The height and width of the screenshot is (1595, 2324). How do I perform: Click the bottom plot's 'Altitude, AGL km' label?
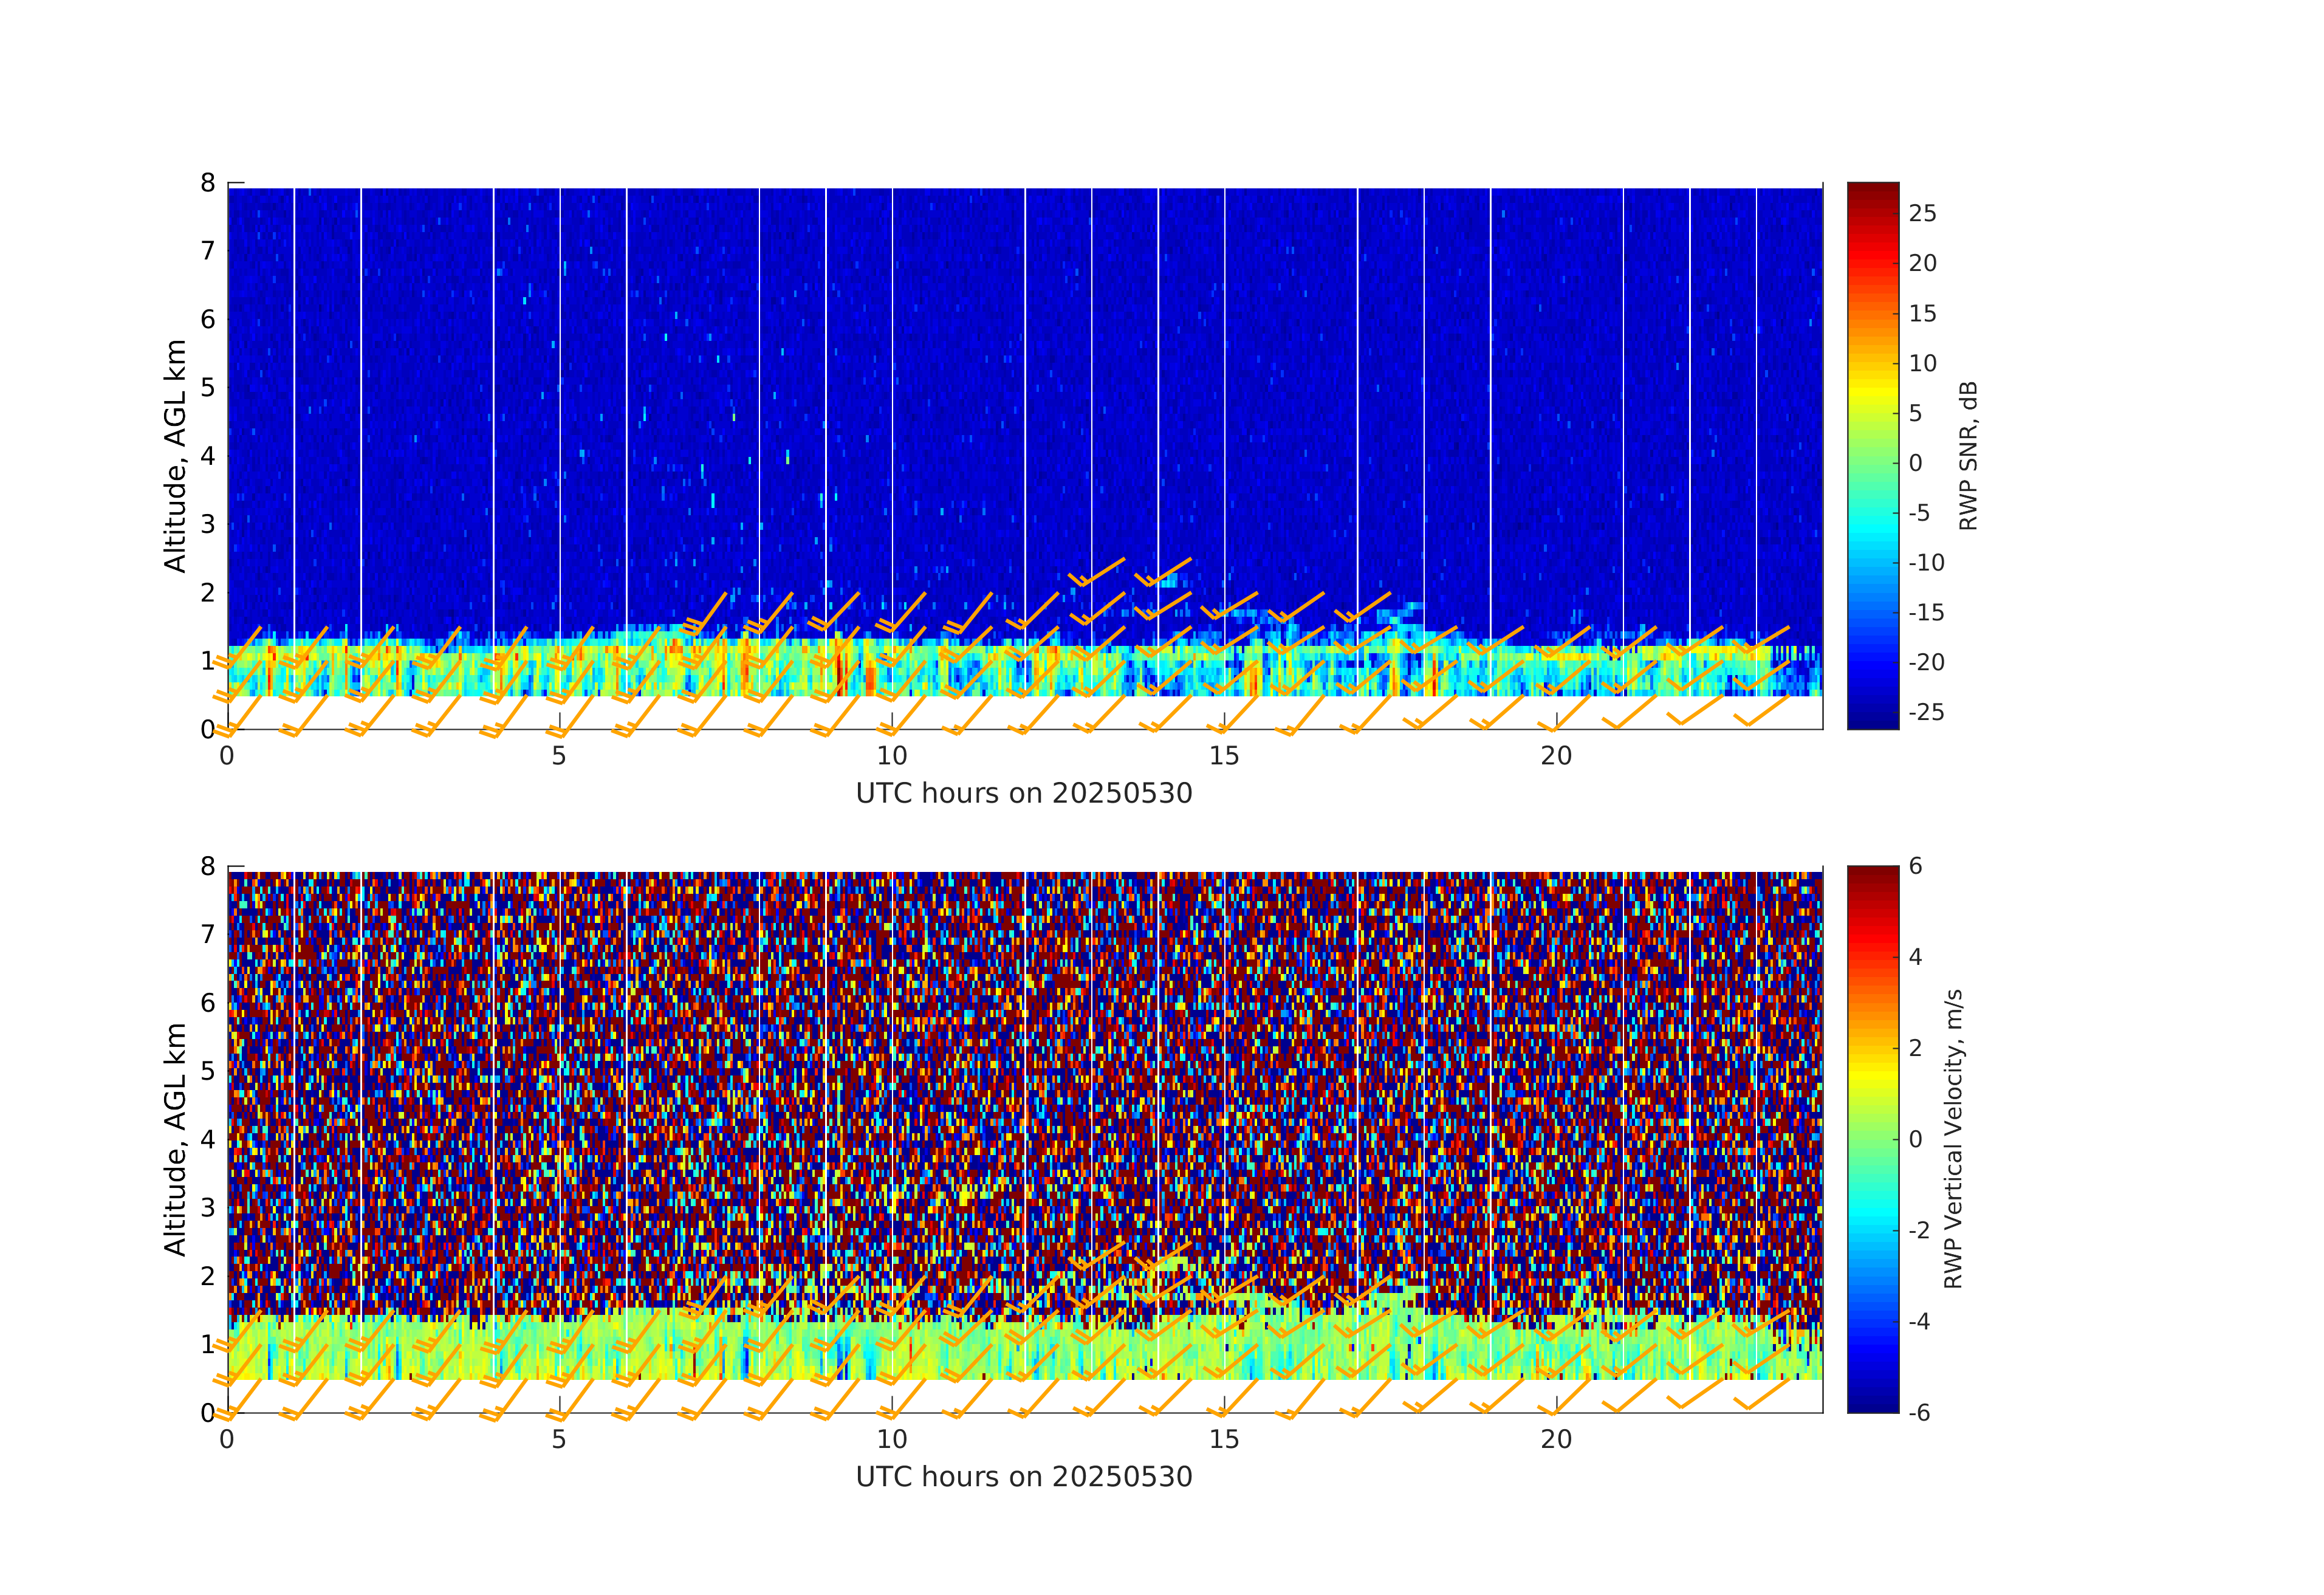[x=175, y=1139]
